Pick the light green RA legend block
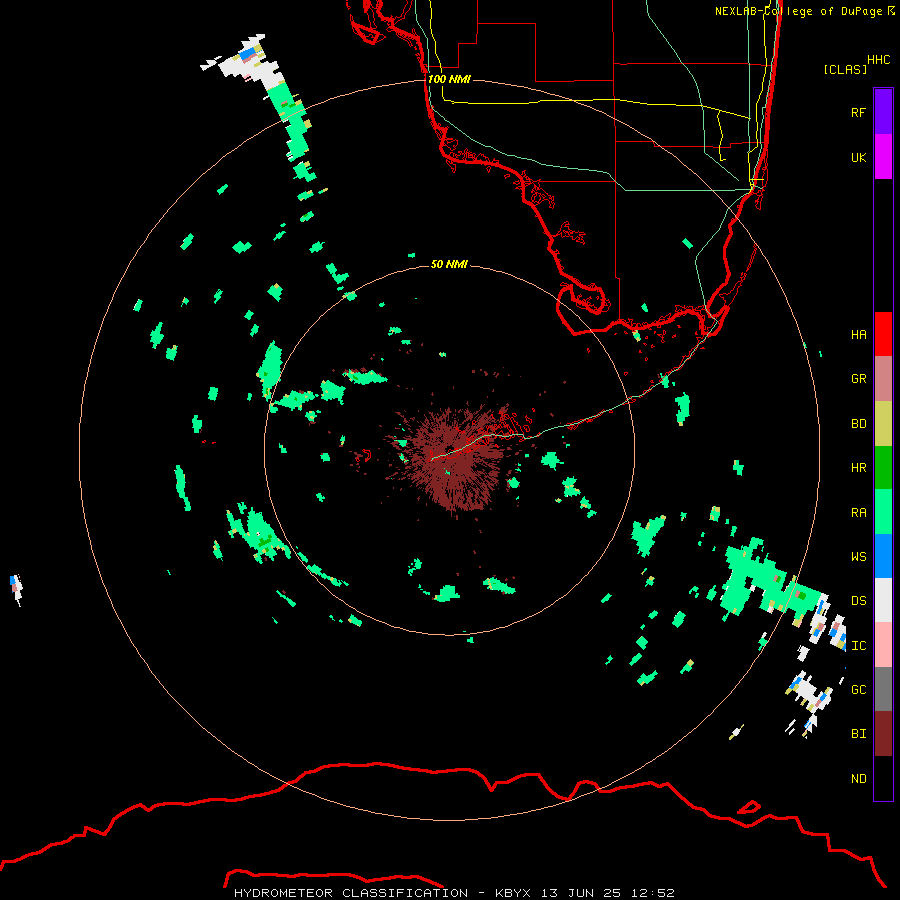 tap(883, 512)
